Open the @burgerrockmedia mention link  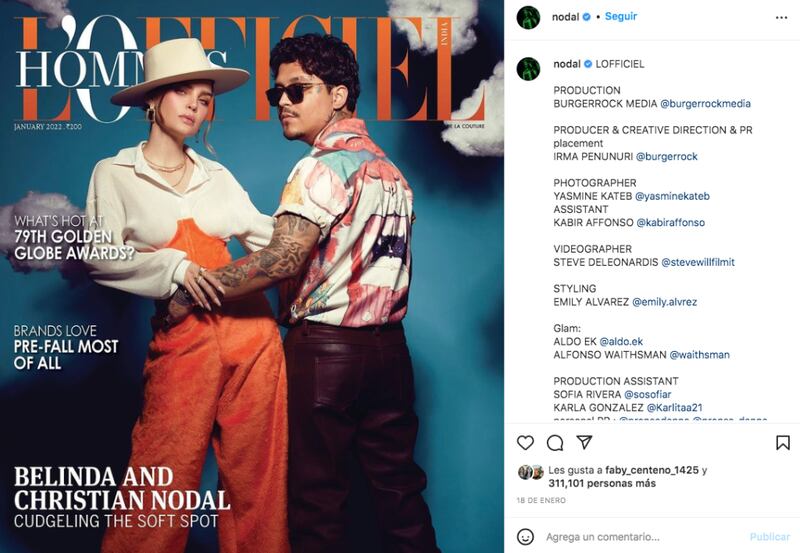coord(705,104)
